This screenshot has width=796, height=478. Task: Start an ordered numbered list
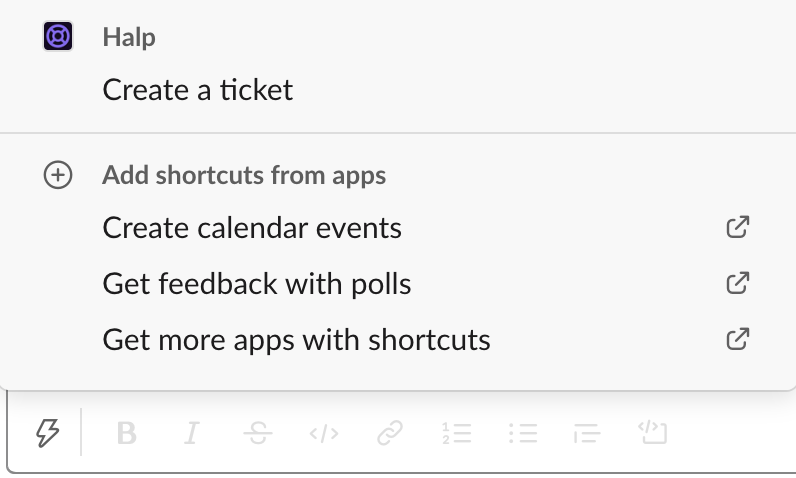pos(456,433)
